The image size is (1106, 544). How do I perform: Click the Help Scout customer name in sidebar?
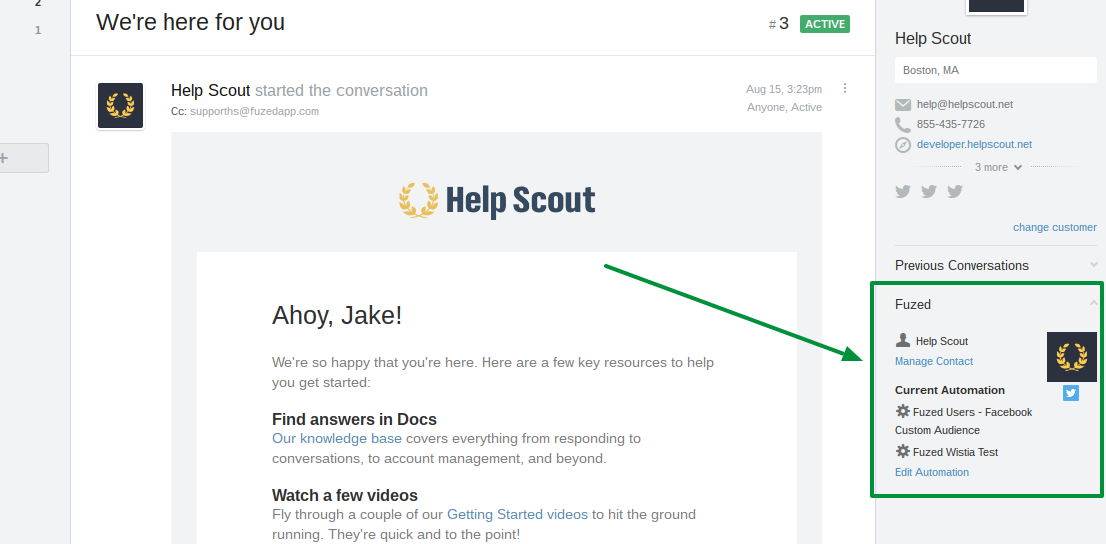point(933,38)
